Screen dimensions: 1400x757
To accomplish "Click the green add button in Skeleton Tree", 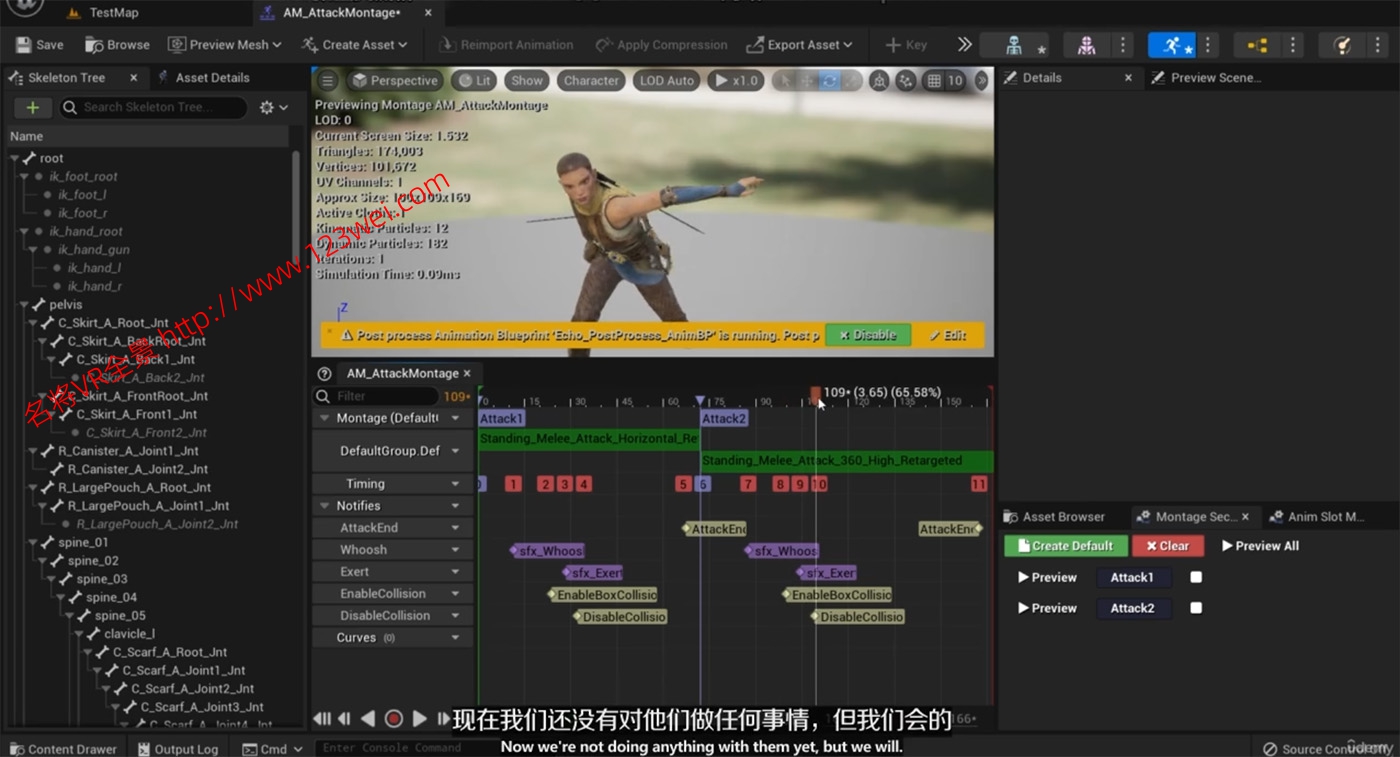I will coord(32,107).
